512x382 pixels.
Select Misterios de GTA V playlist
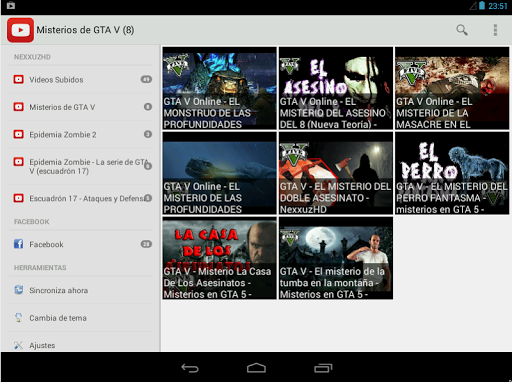point(81,107)
